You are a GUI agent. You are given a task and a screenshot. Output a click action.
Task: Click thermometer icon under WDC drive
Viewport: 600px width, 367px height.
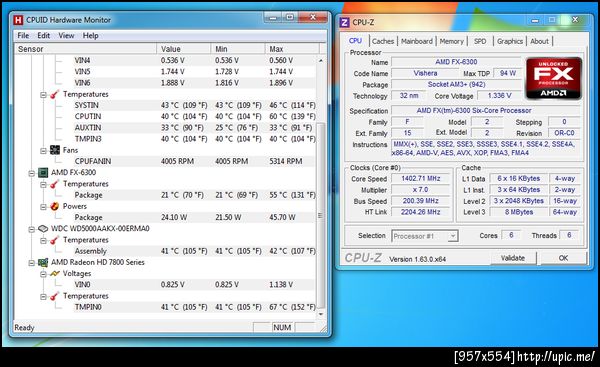tap(55, 240)
